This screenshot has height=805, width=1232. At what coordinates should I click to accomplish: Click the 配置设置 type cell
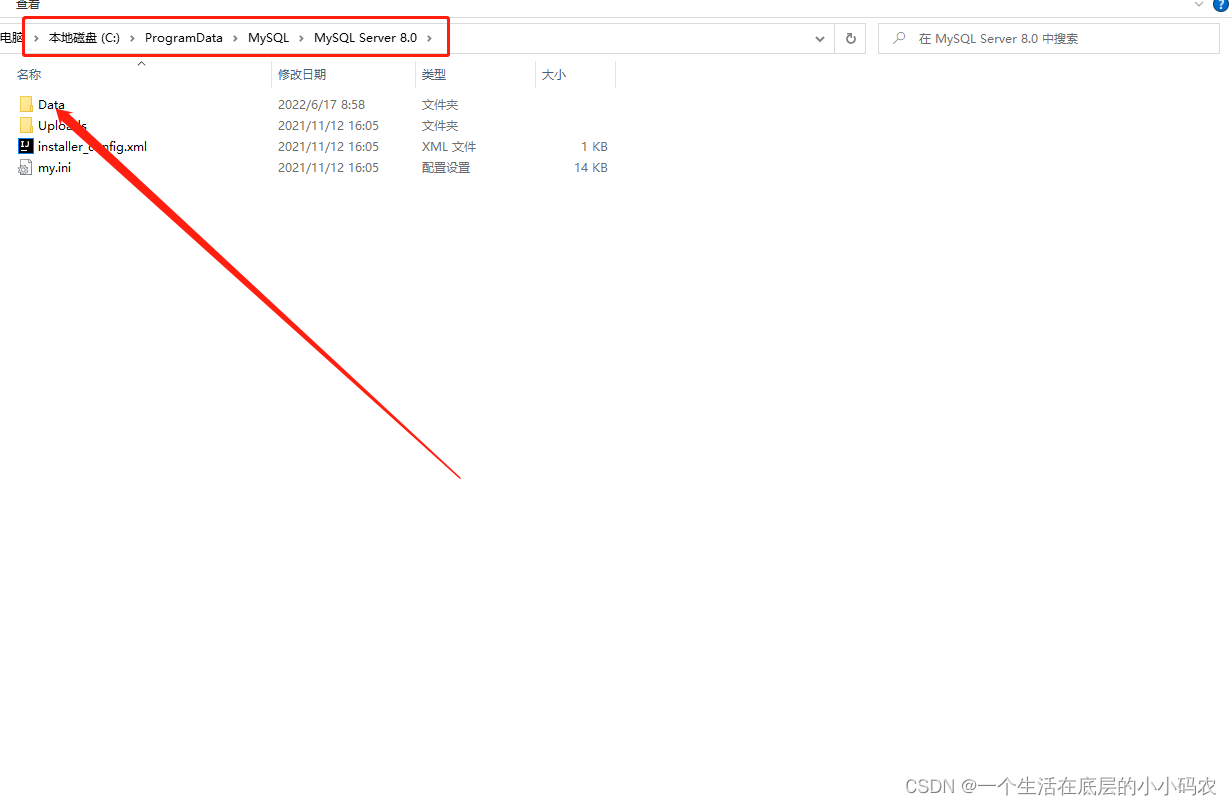point(446,168)
